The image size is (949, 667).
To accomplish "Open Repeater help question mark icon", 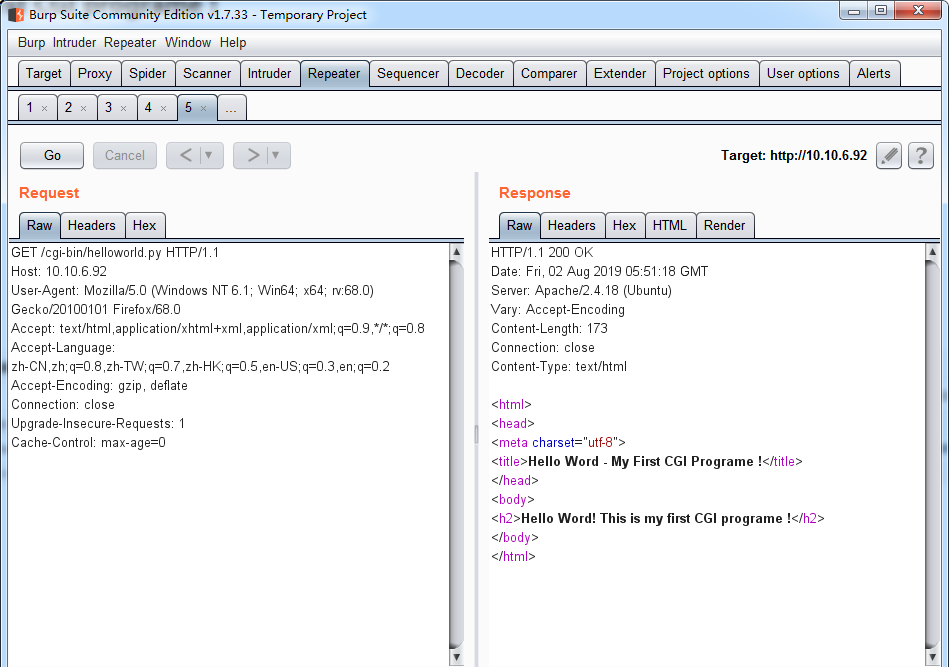I will coord(921,156).
